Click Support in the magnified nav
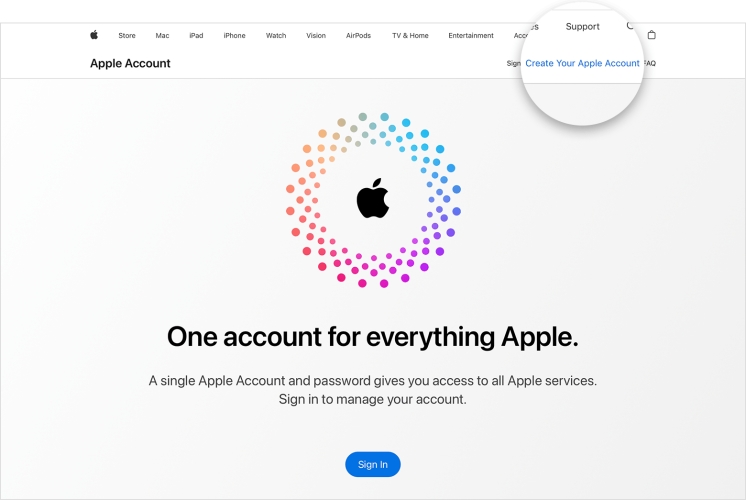The image size is (746, 500). (582, 27)
